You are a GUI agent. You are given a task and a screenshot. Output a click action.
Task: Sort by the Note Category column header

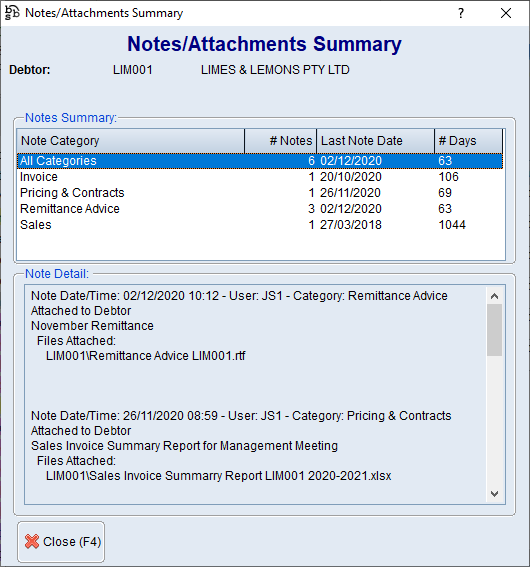pyautogui.click(x=131, y=141)
